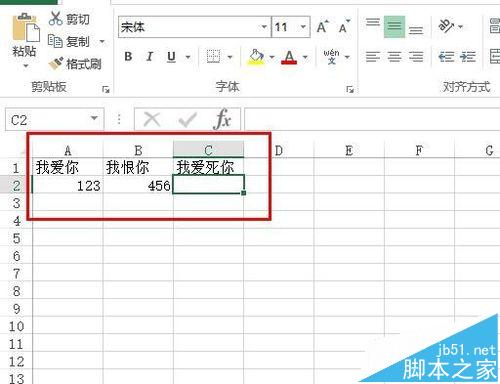Select column D header
The height and width of the screenshot is (384, 500).
click(279, 151)
